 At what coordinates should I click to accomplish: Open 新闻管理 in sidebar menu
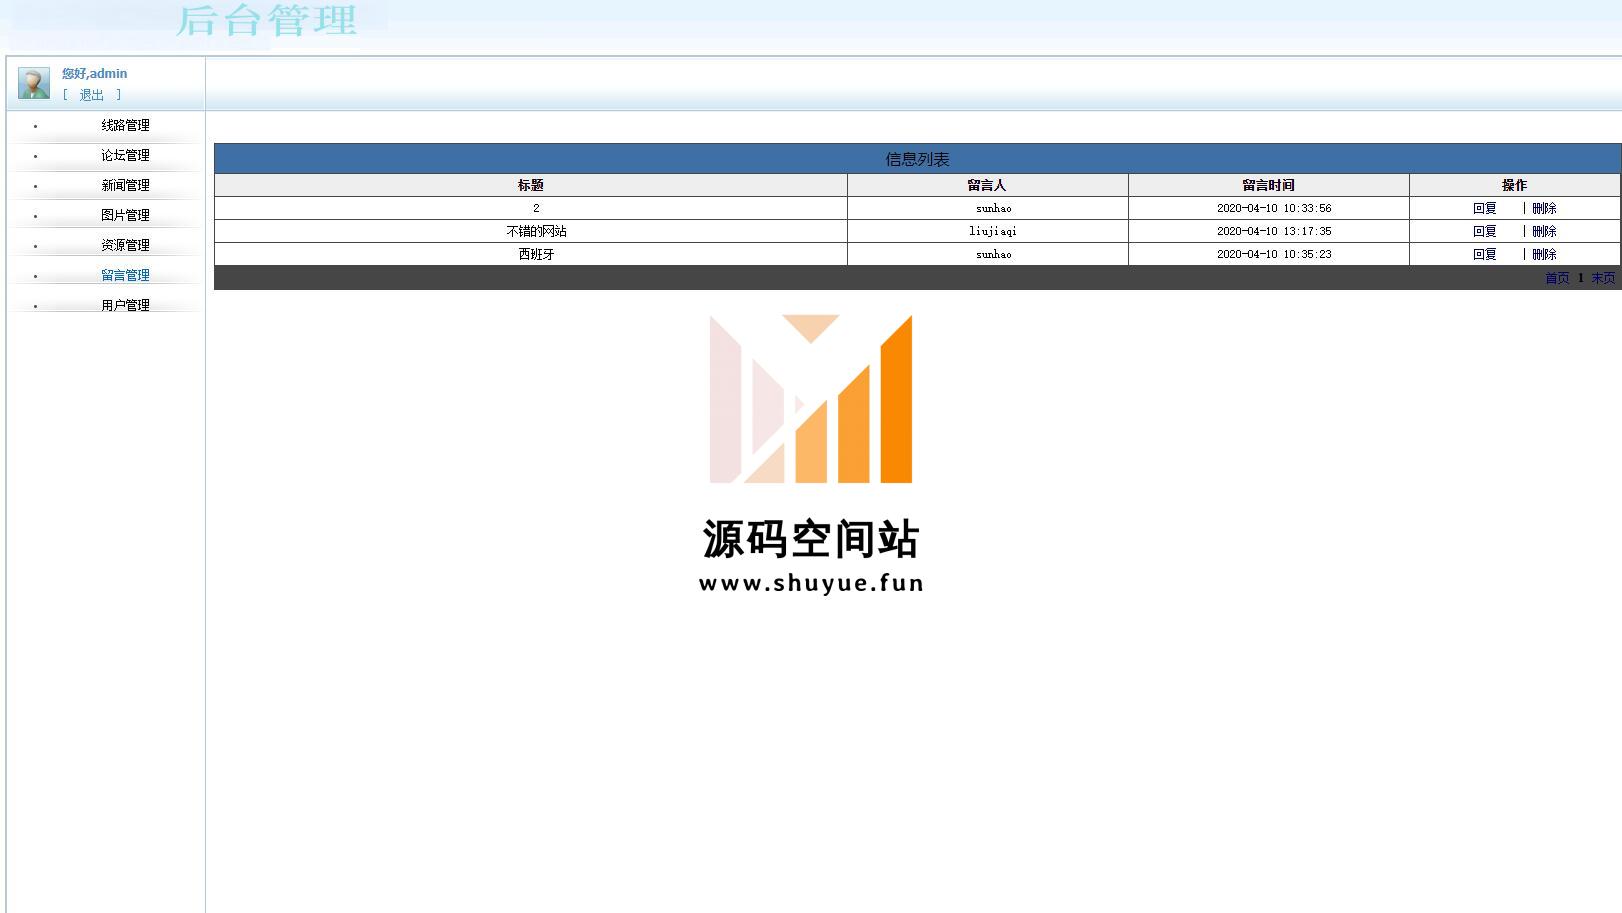pyautogui.click(x=125, y=185)
